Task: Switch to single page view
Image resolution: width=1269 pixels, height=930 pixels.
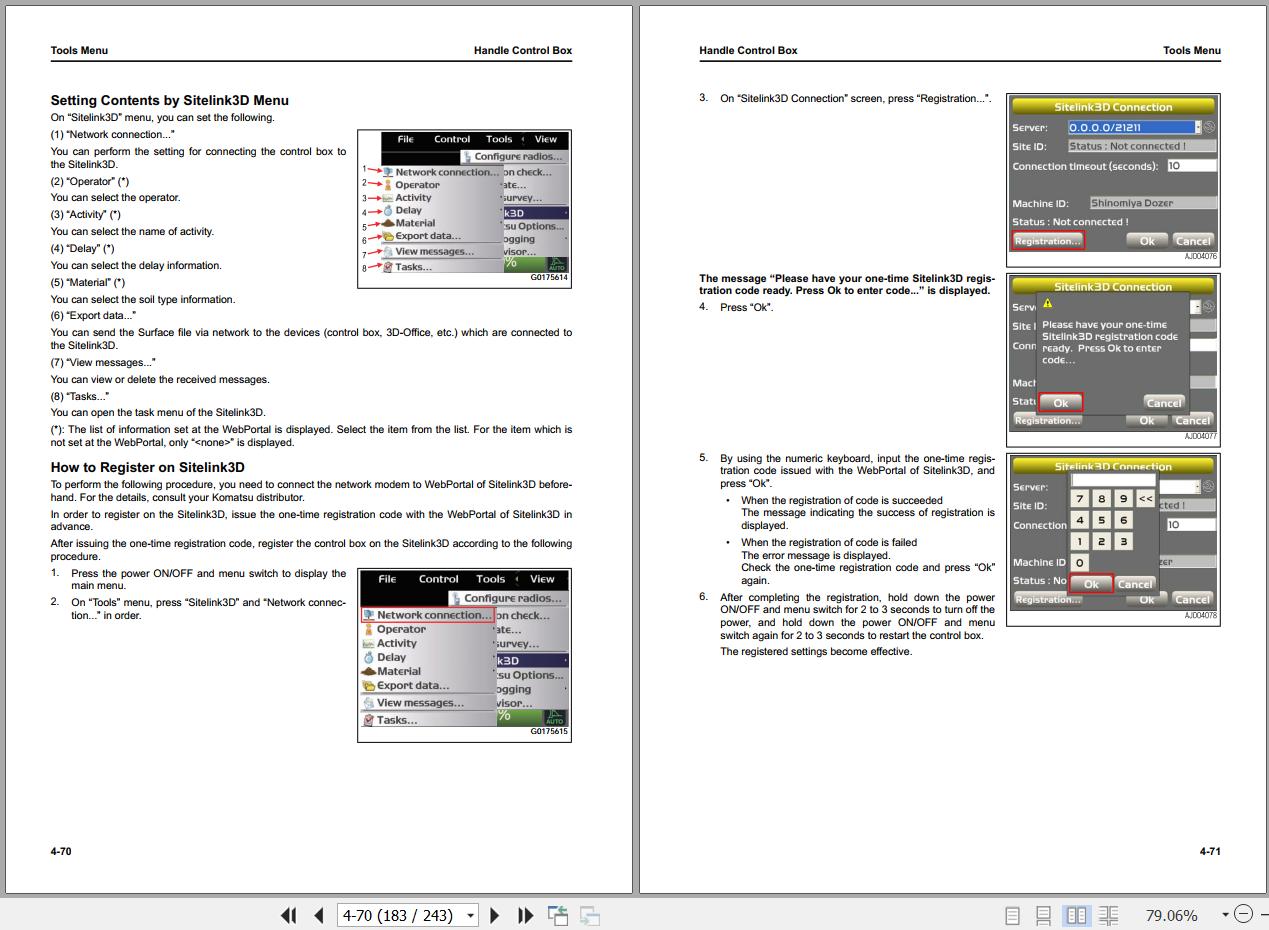Action: [x=1012, y=915]
